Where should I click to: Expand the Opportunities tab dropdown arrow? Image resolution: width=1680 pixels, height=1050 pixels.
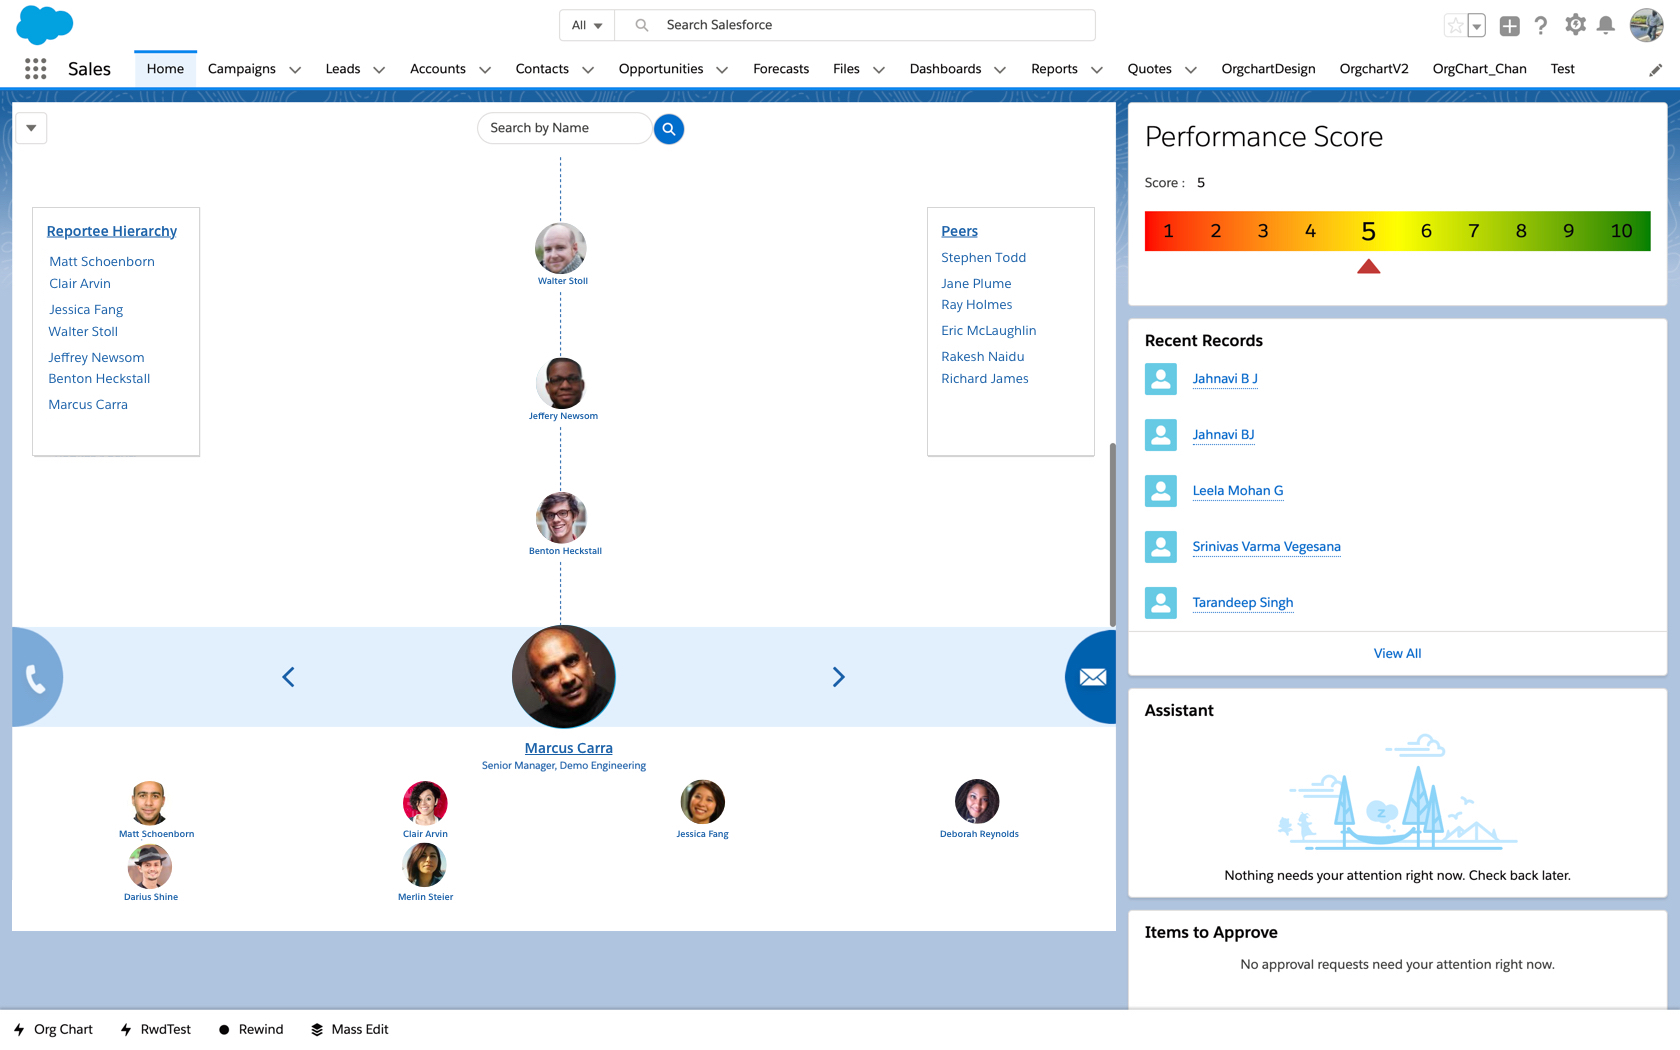pos(722,70)
